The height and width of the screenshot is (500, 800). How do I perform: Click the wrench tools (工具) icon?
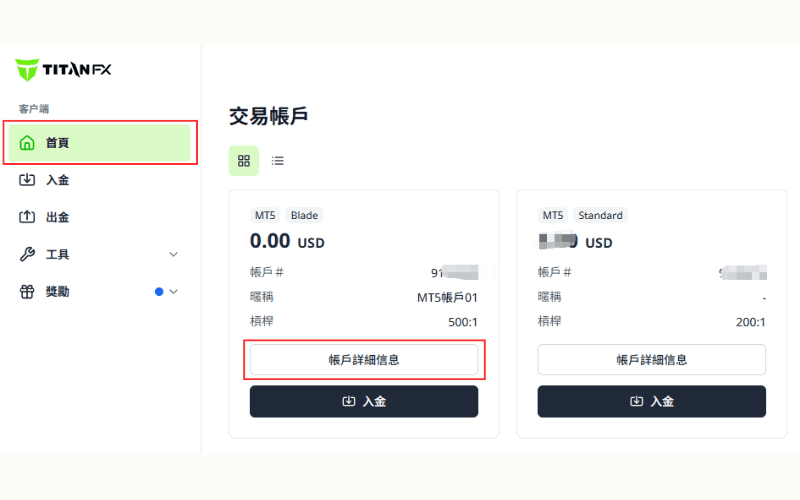point(27,254)
